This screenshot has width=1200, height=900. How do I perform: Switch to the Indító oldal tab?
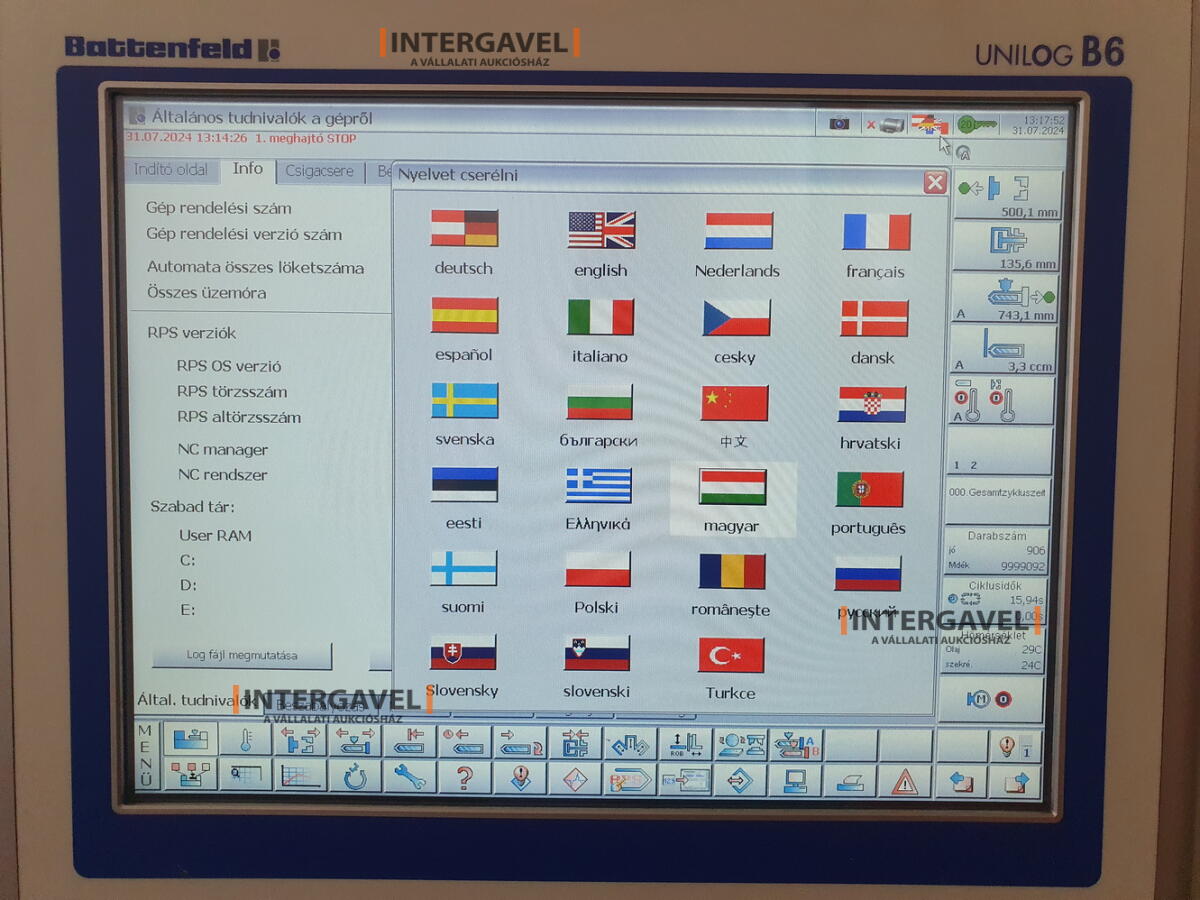tap(171, 170)
